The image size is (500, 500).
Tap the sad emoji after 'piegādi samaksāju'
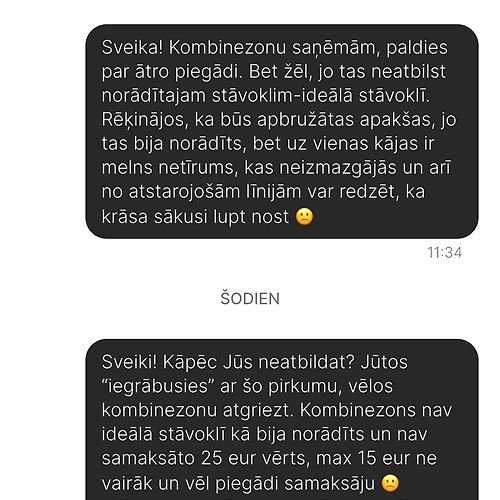390,483
